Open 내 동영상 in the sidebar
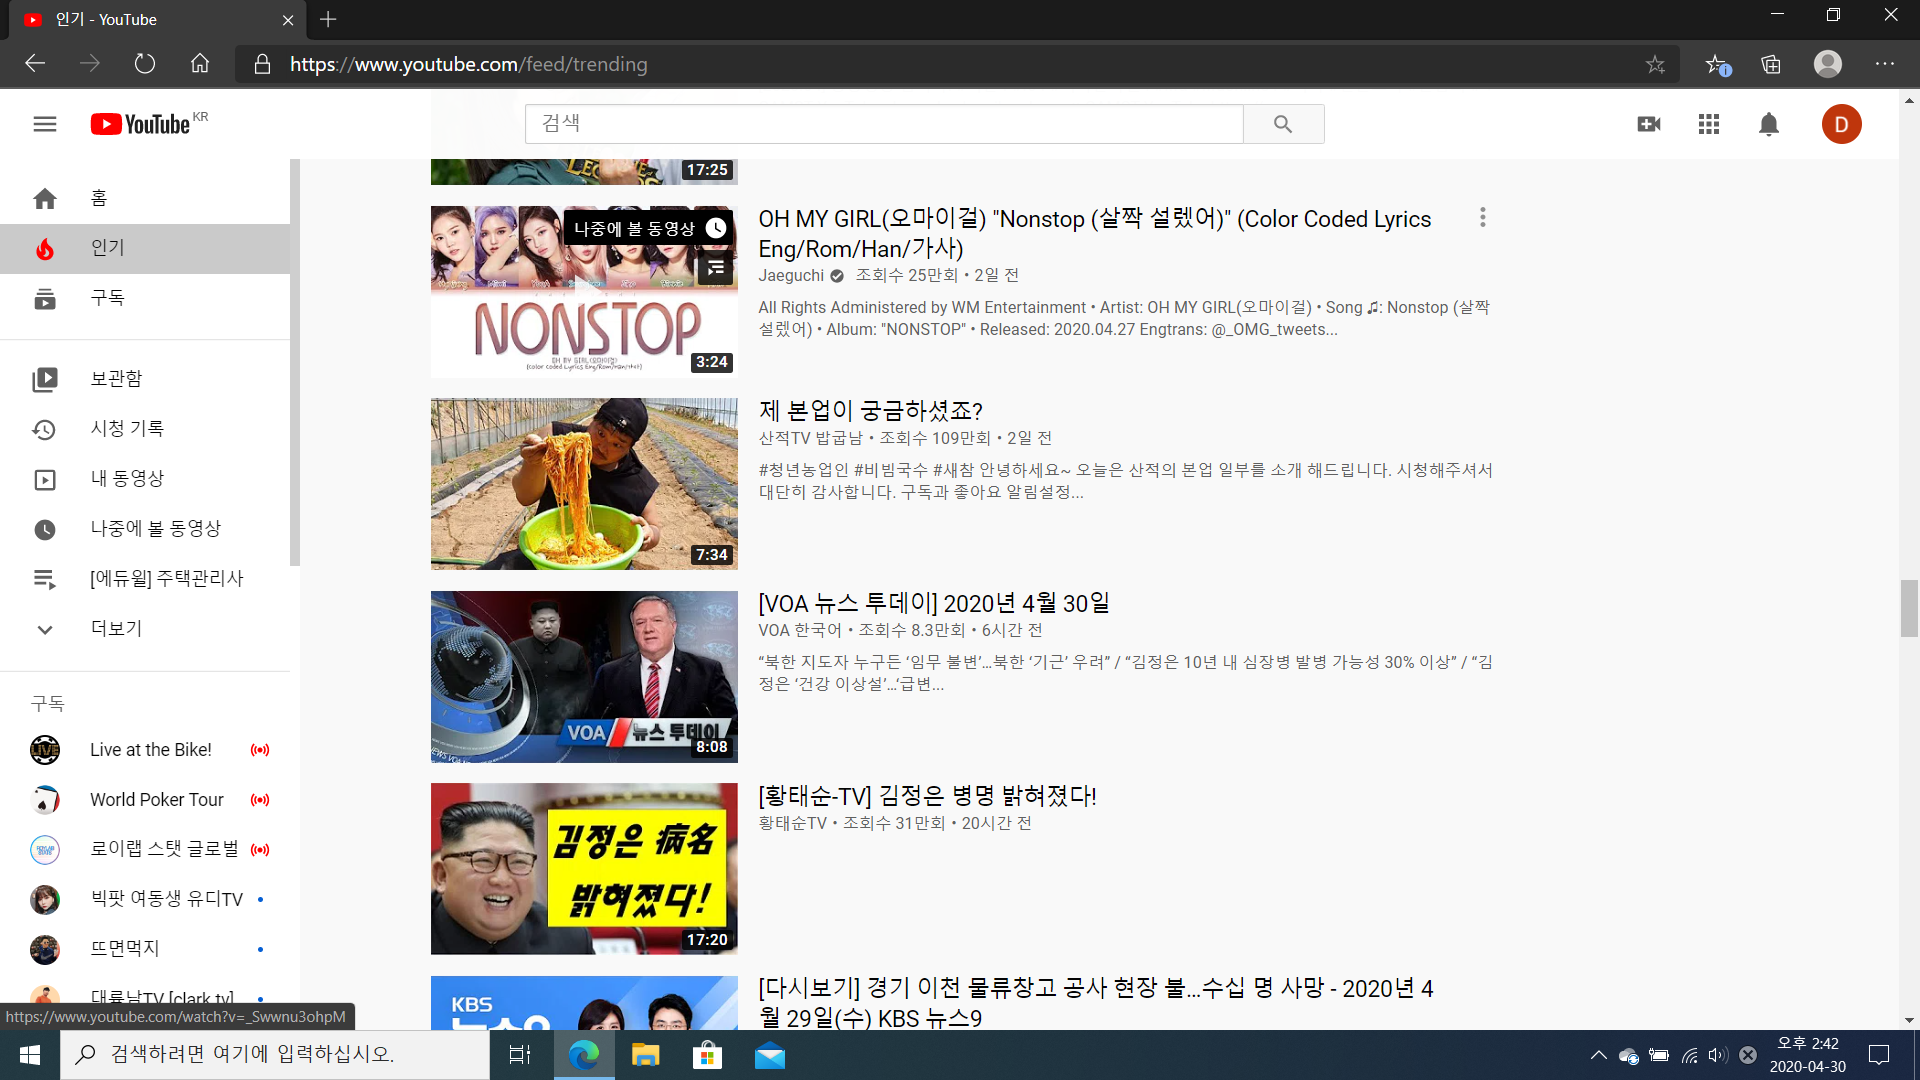1920x1080 pixels. (x=145, y=479)
